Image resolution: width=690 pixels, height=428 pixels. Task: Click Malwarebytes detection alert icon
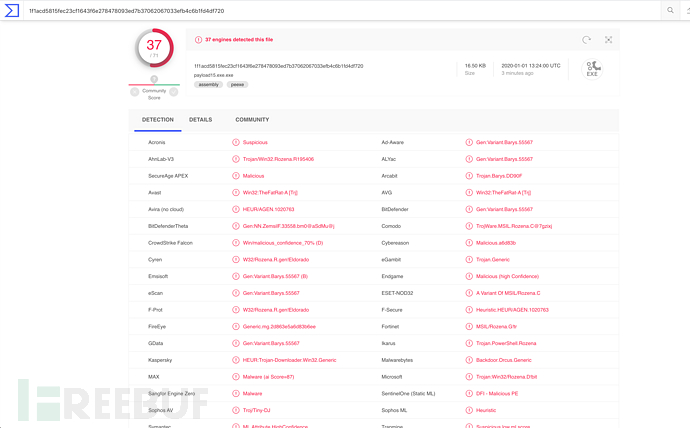coord(469,360)
